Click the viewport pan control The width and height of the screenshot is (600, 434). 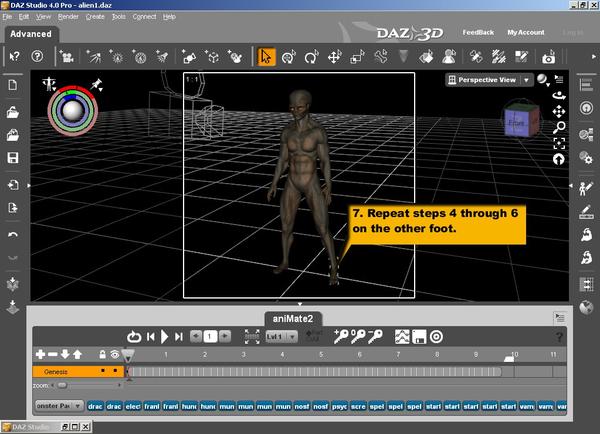pyautogui.click(x=559, y=112)
